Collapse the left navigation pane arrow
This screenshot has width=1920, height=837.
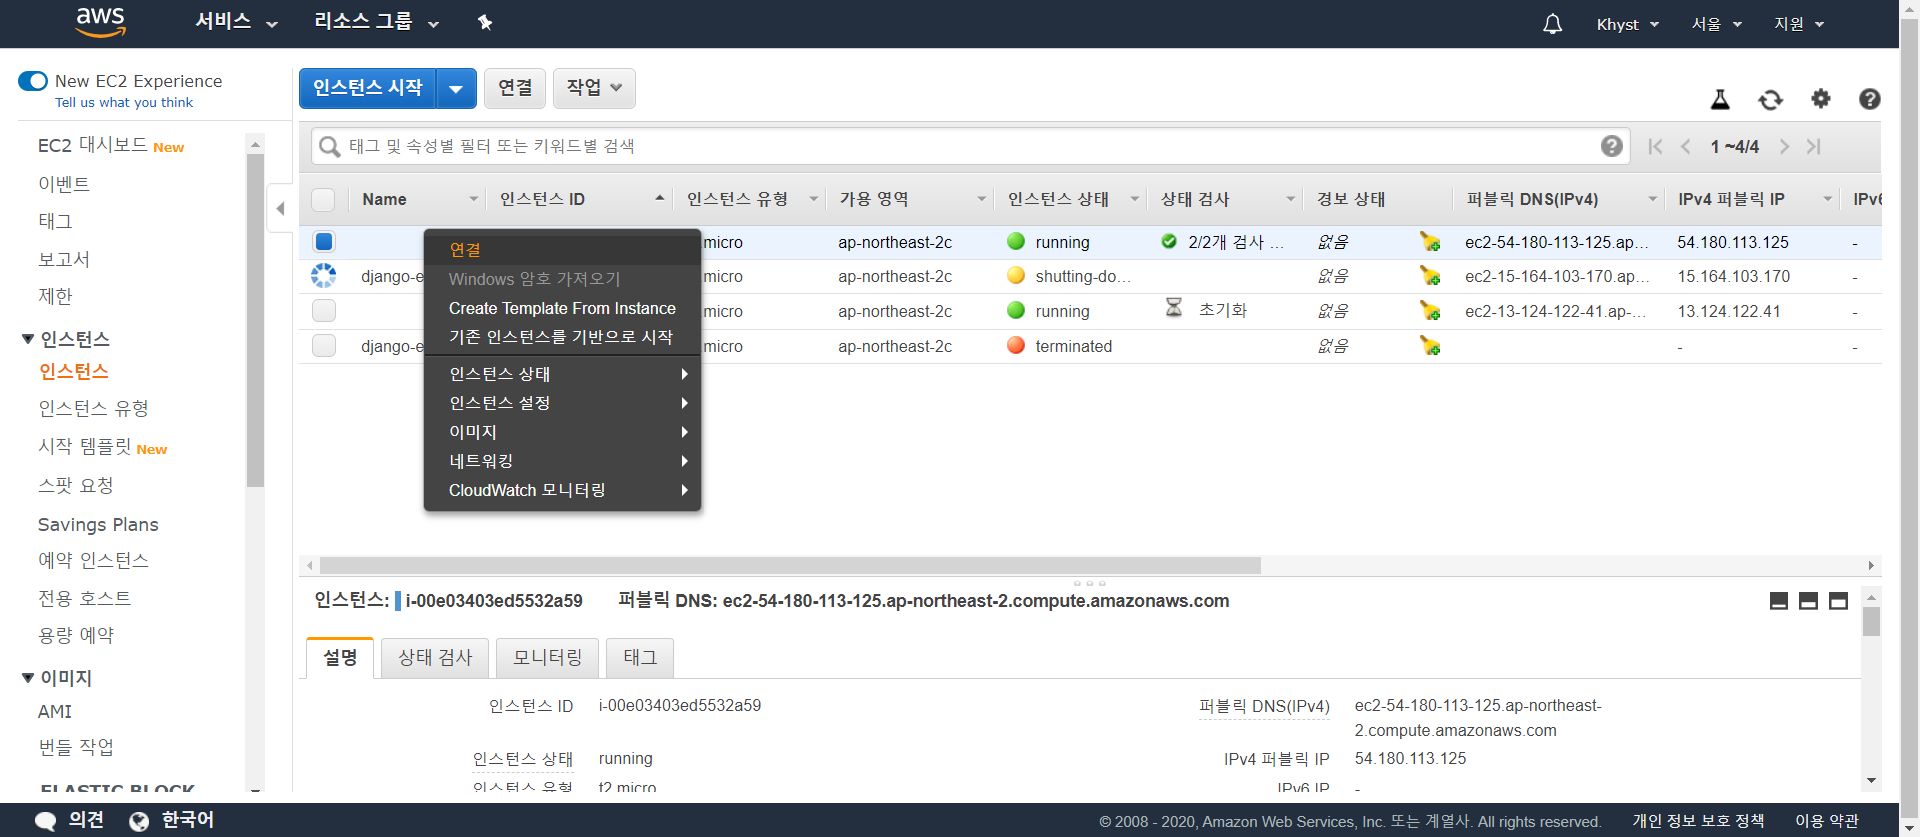[281, 208]
